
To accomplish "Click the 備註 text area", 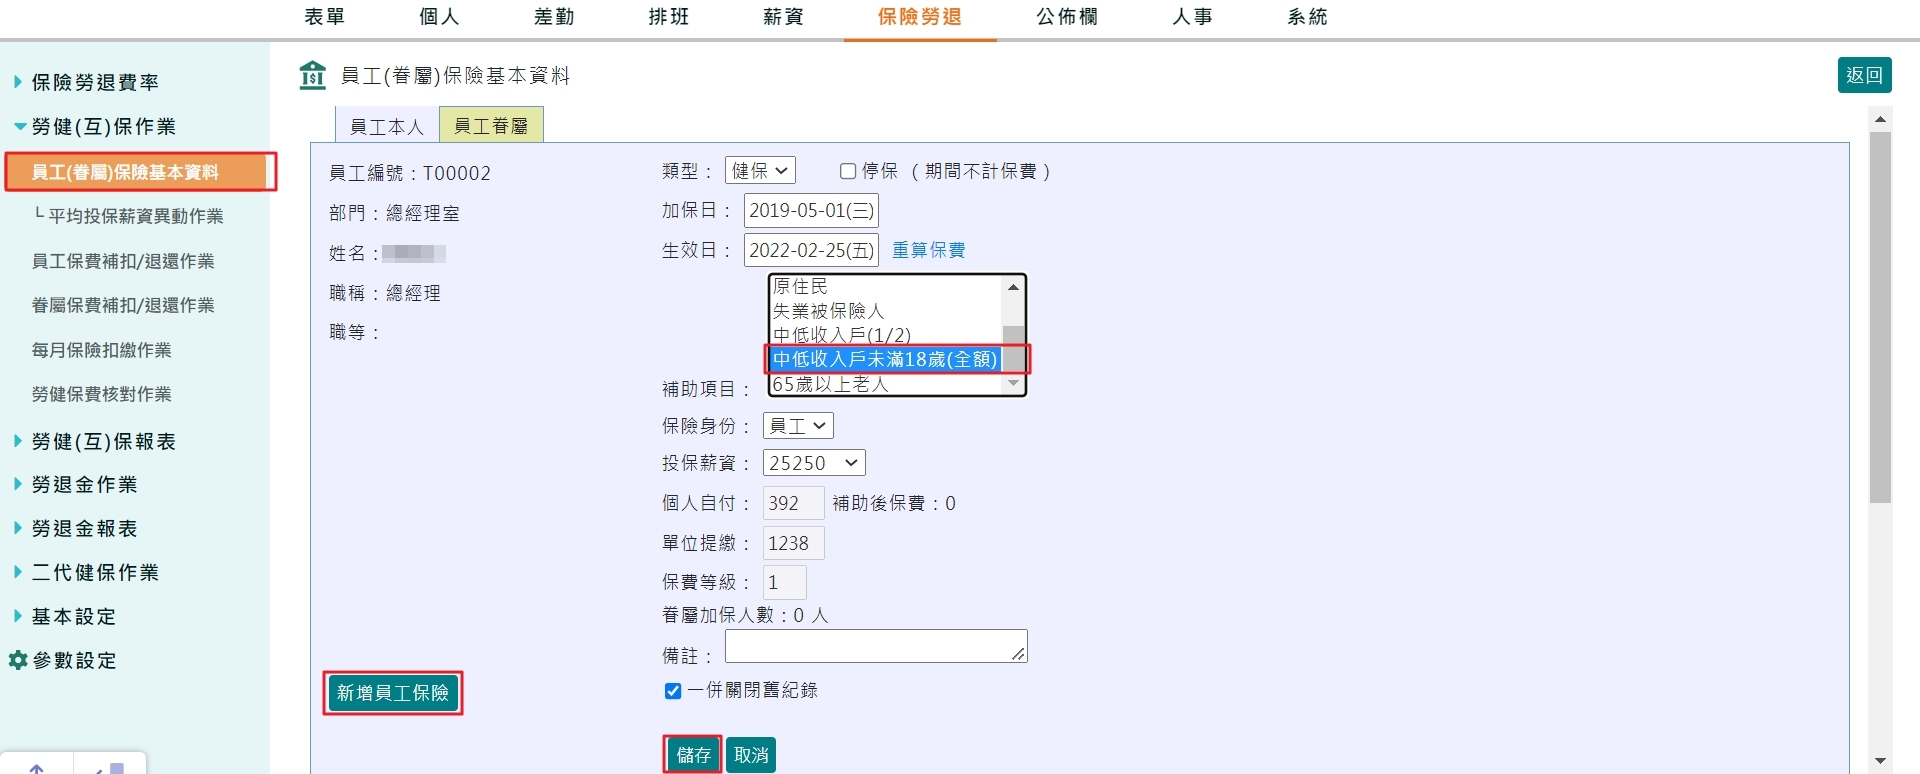I will coord(876,646).
